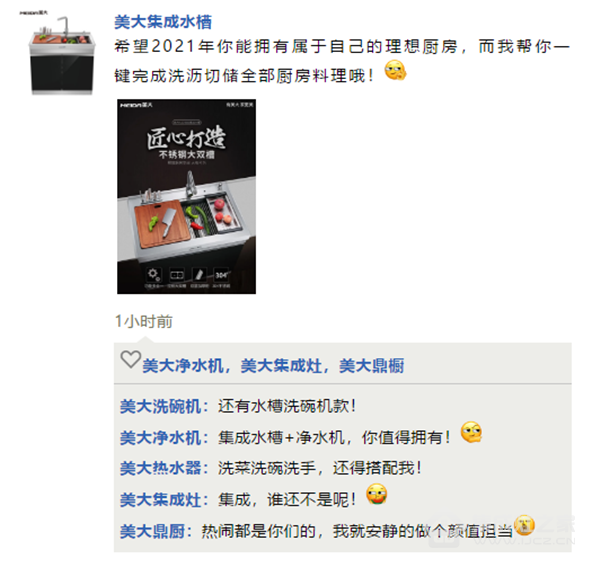
Task: Click emoji in 美大净水机 comment
Action: point(471,432)
